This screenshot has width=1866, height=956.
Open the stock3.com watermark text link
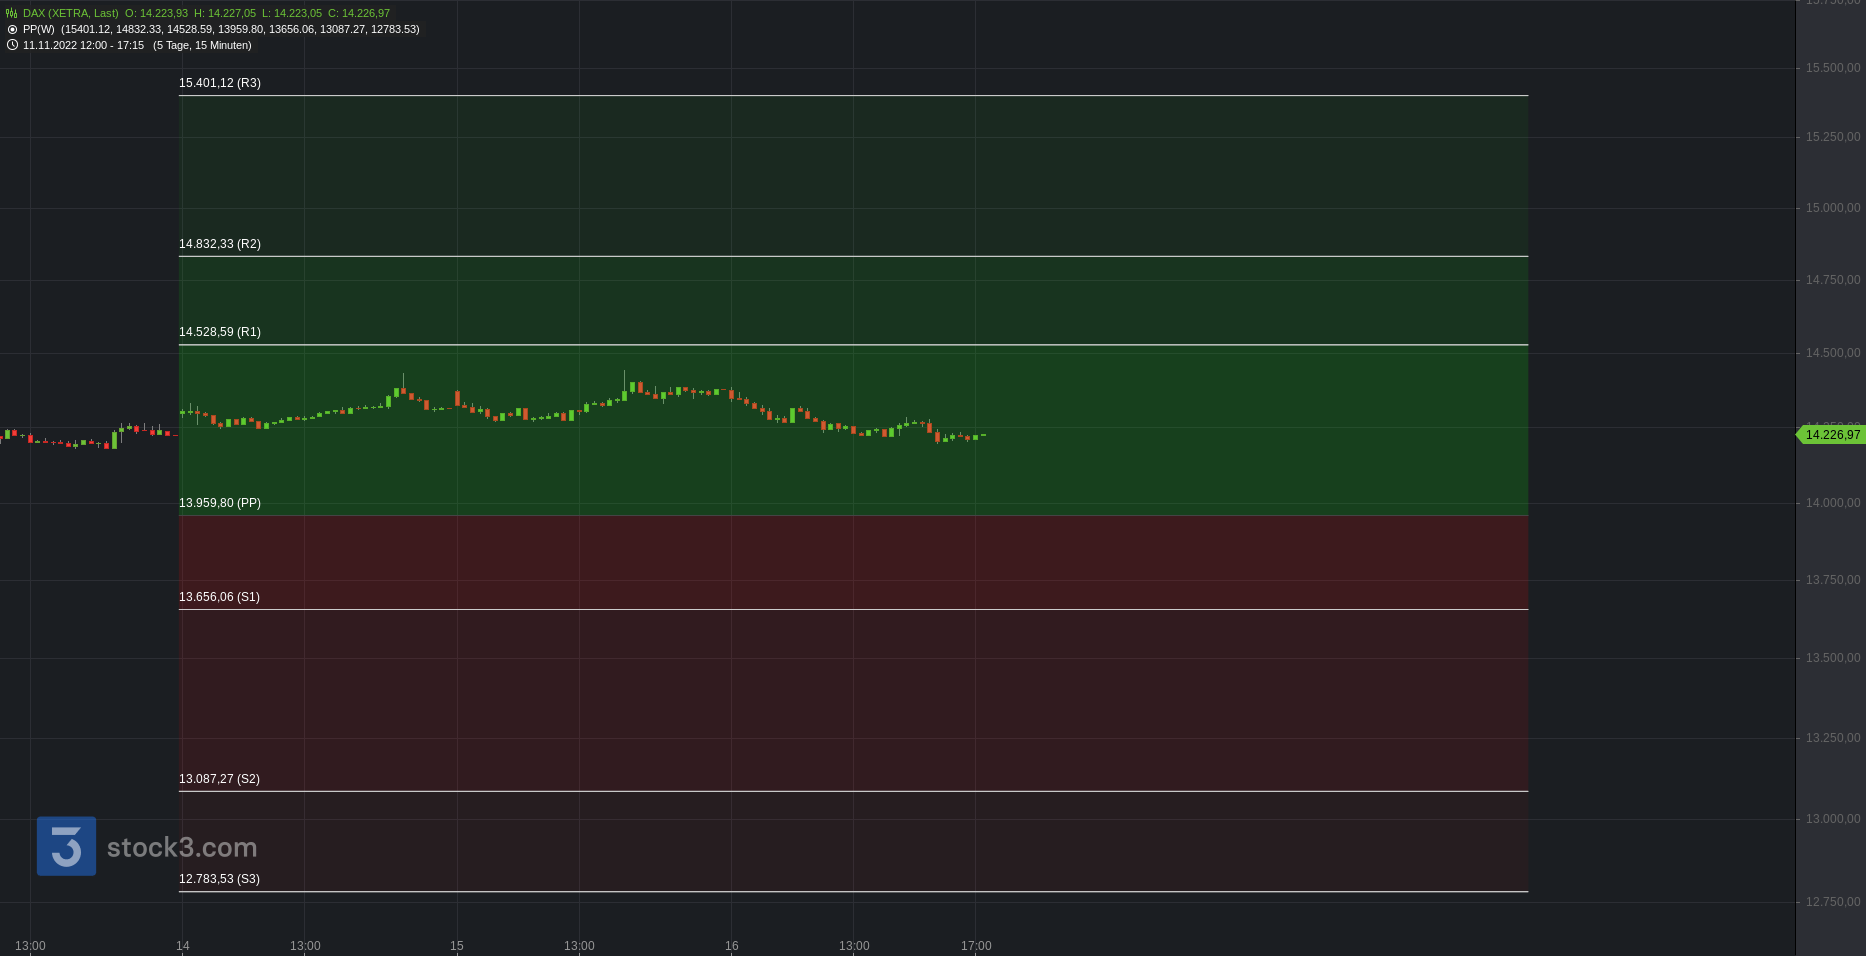click(x=182, y=848)
